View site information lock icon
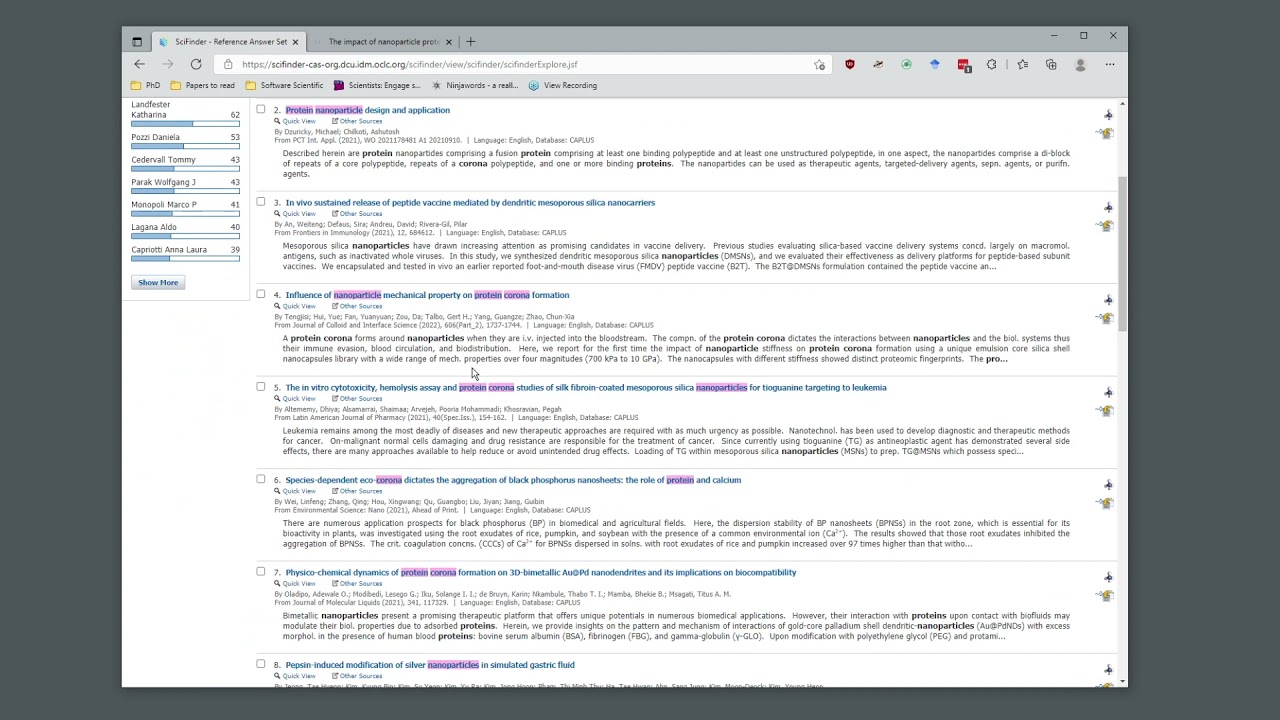 pos(229,65)
